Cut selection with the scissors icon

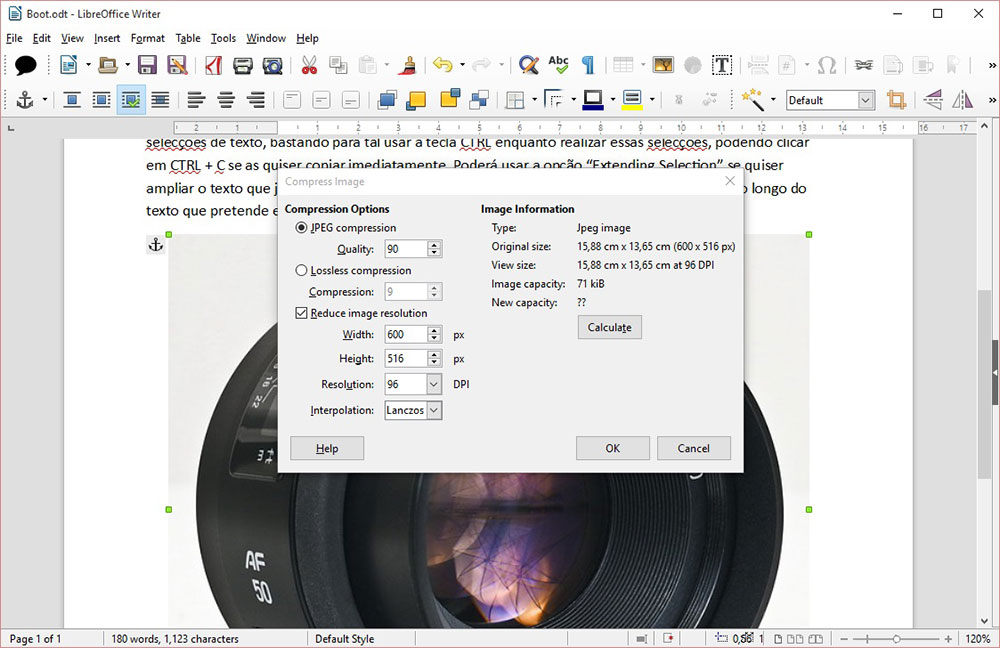coord(309,65)
